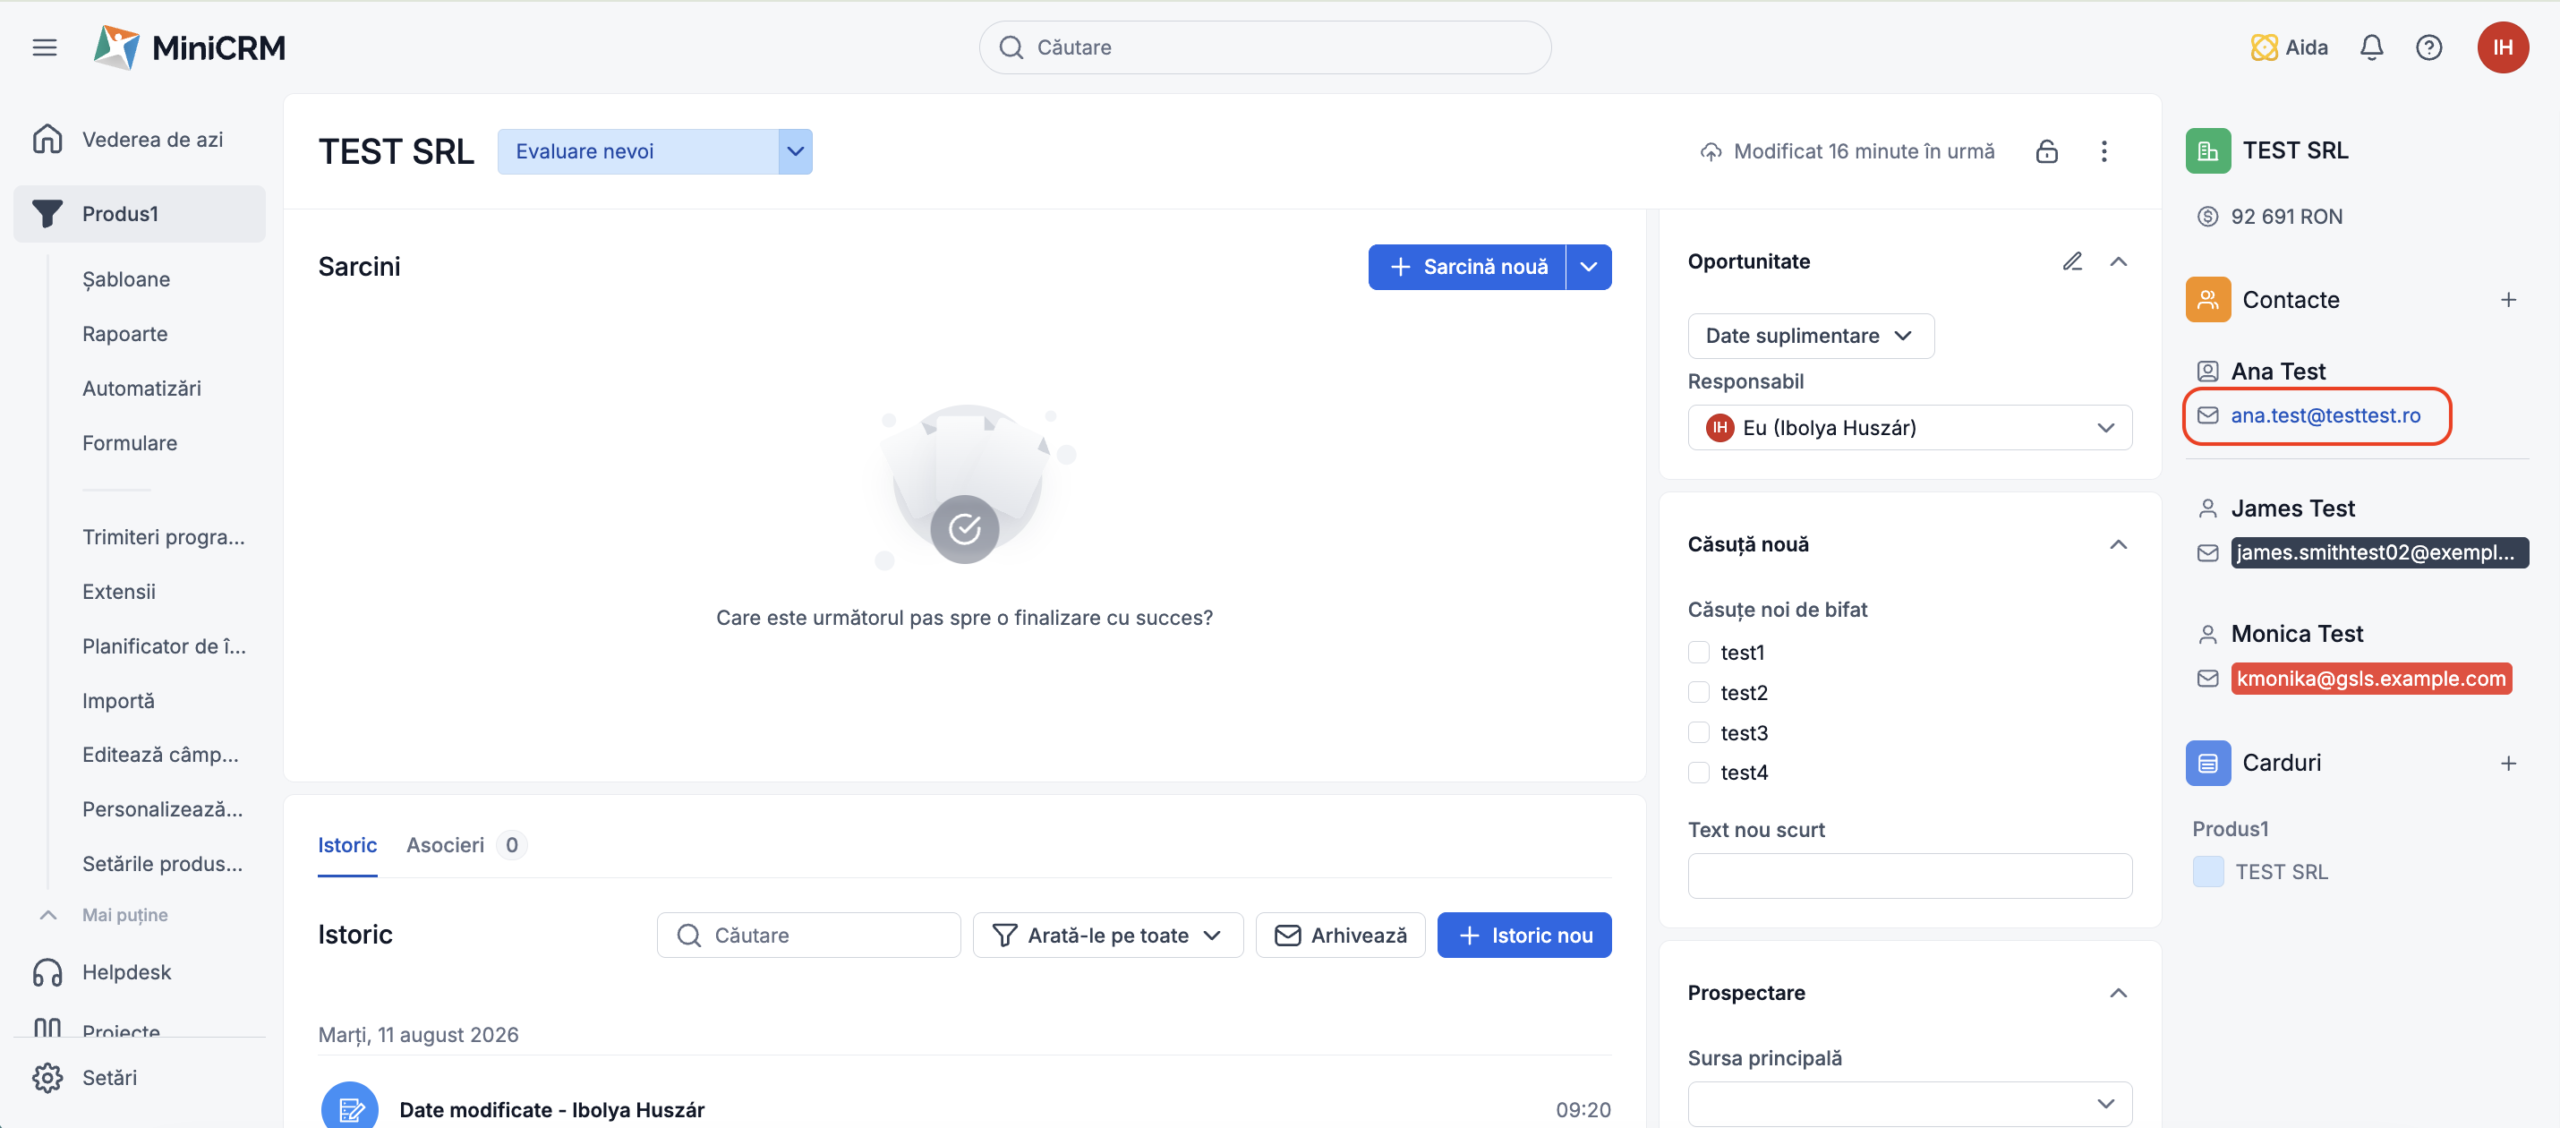Click the James Test person icon
Image resolution: width=2560 pixels, height=1128 pixels.
coord(2208,509)
